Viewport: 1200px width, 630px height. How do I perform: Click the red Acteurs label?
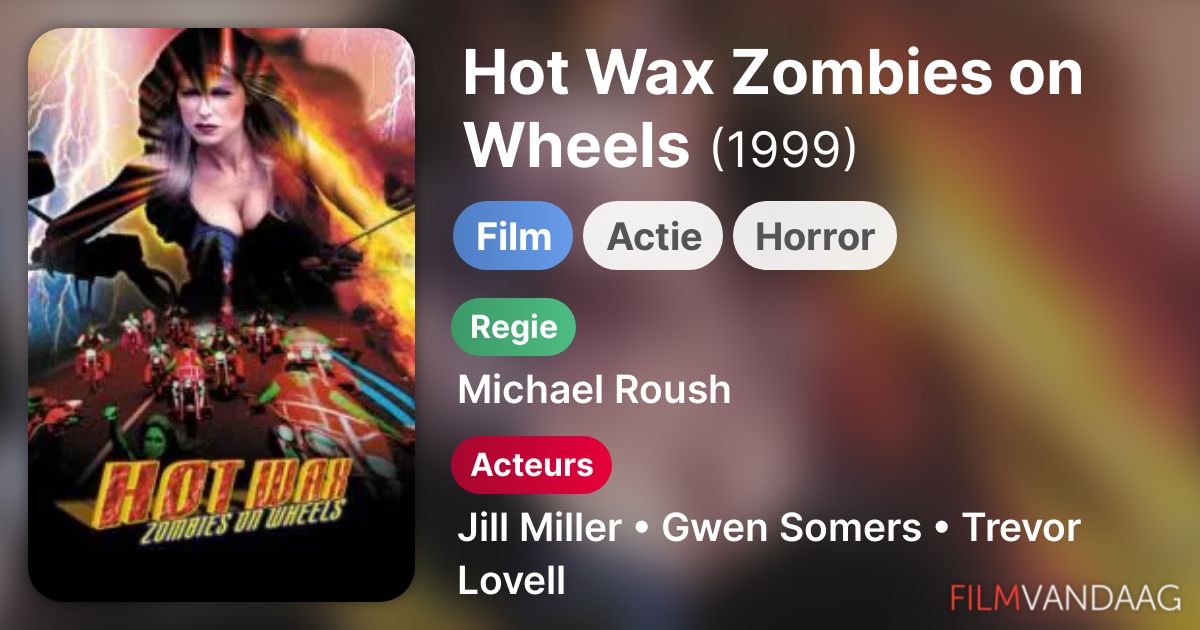click(x=531, y=465)
